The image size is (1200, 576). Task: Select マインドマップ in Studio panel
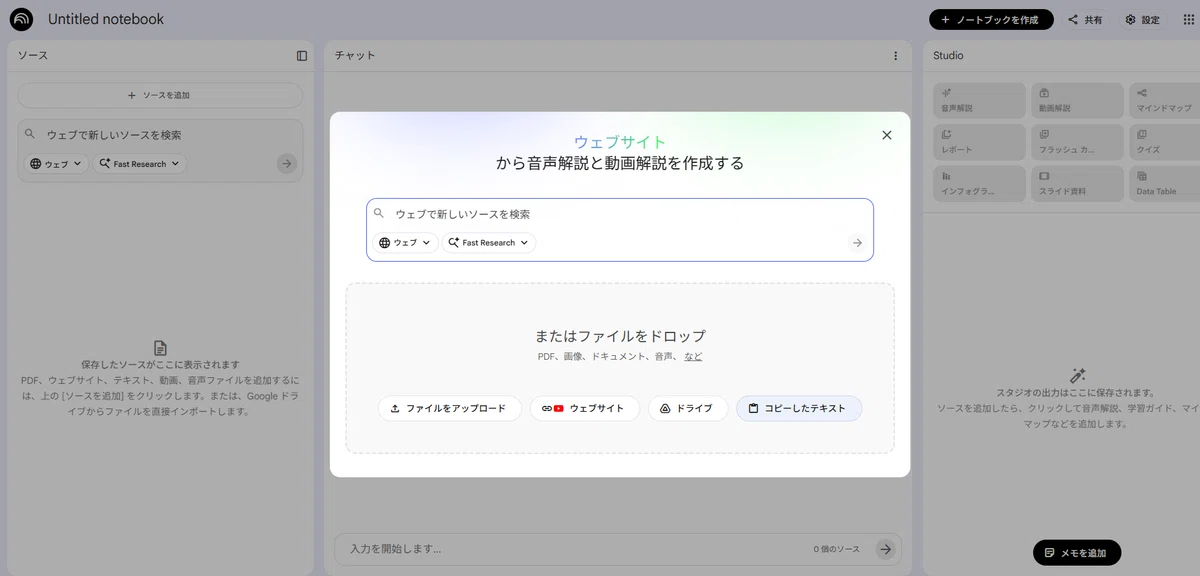(1165, 100)
